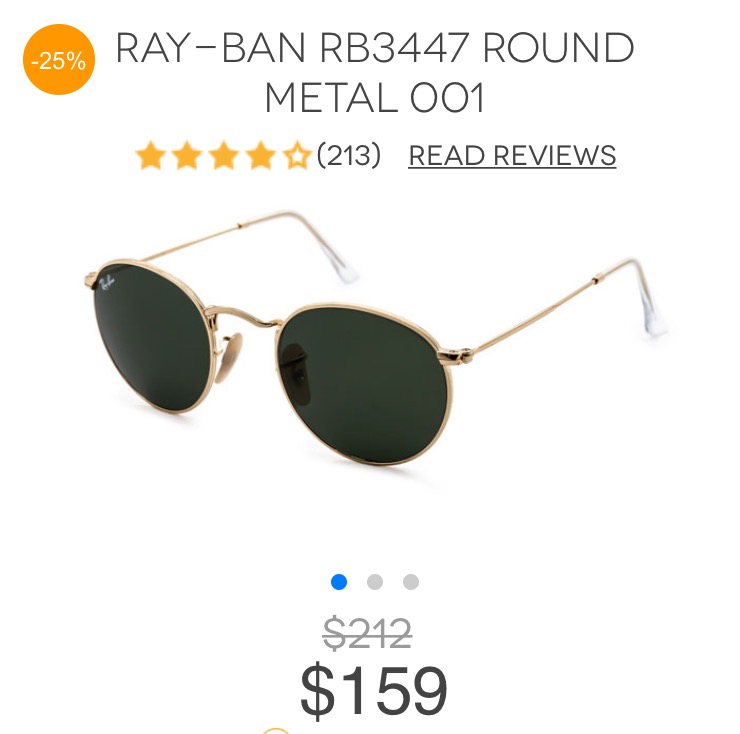Screen dimensions: 740x734
Task: Click the empty fifth rating star
Action: pyautogui.click(x=297, y=155)
